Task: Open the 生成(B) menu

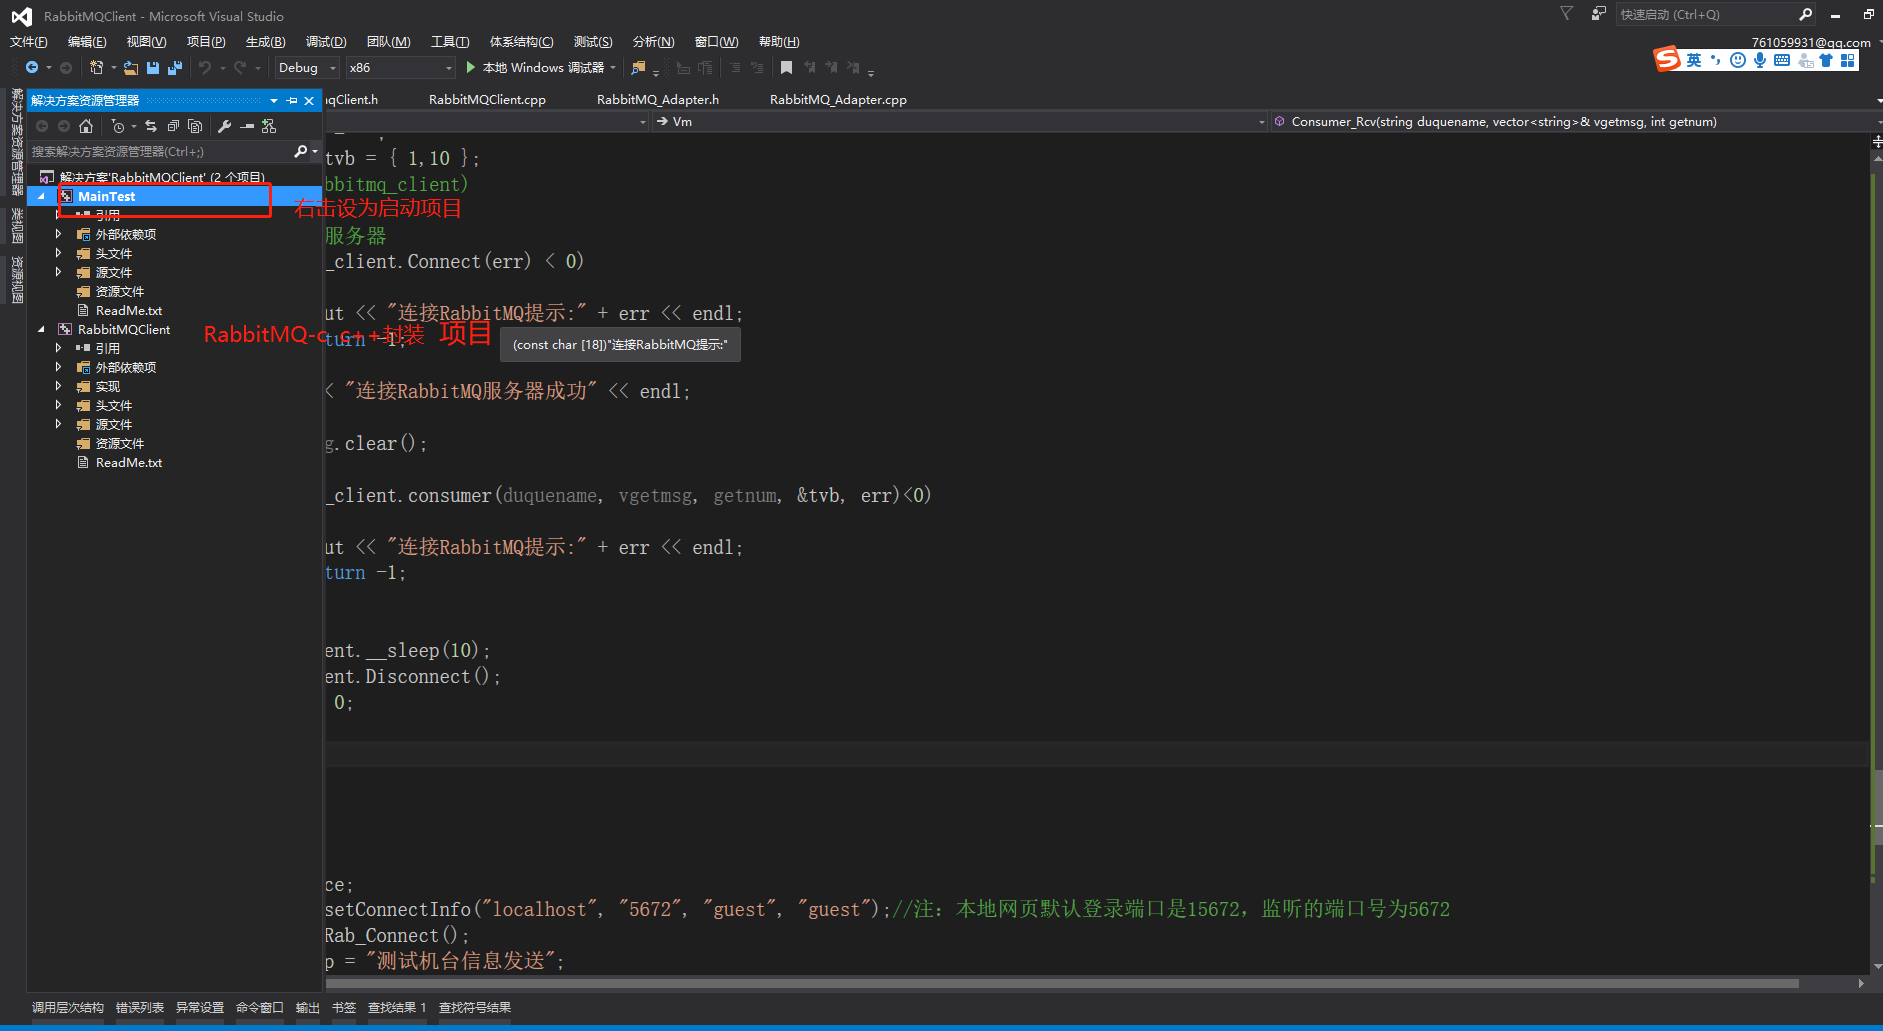Action: click(266, 42)
